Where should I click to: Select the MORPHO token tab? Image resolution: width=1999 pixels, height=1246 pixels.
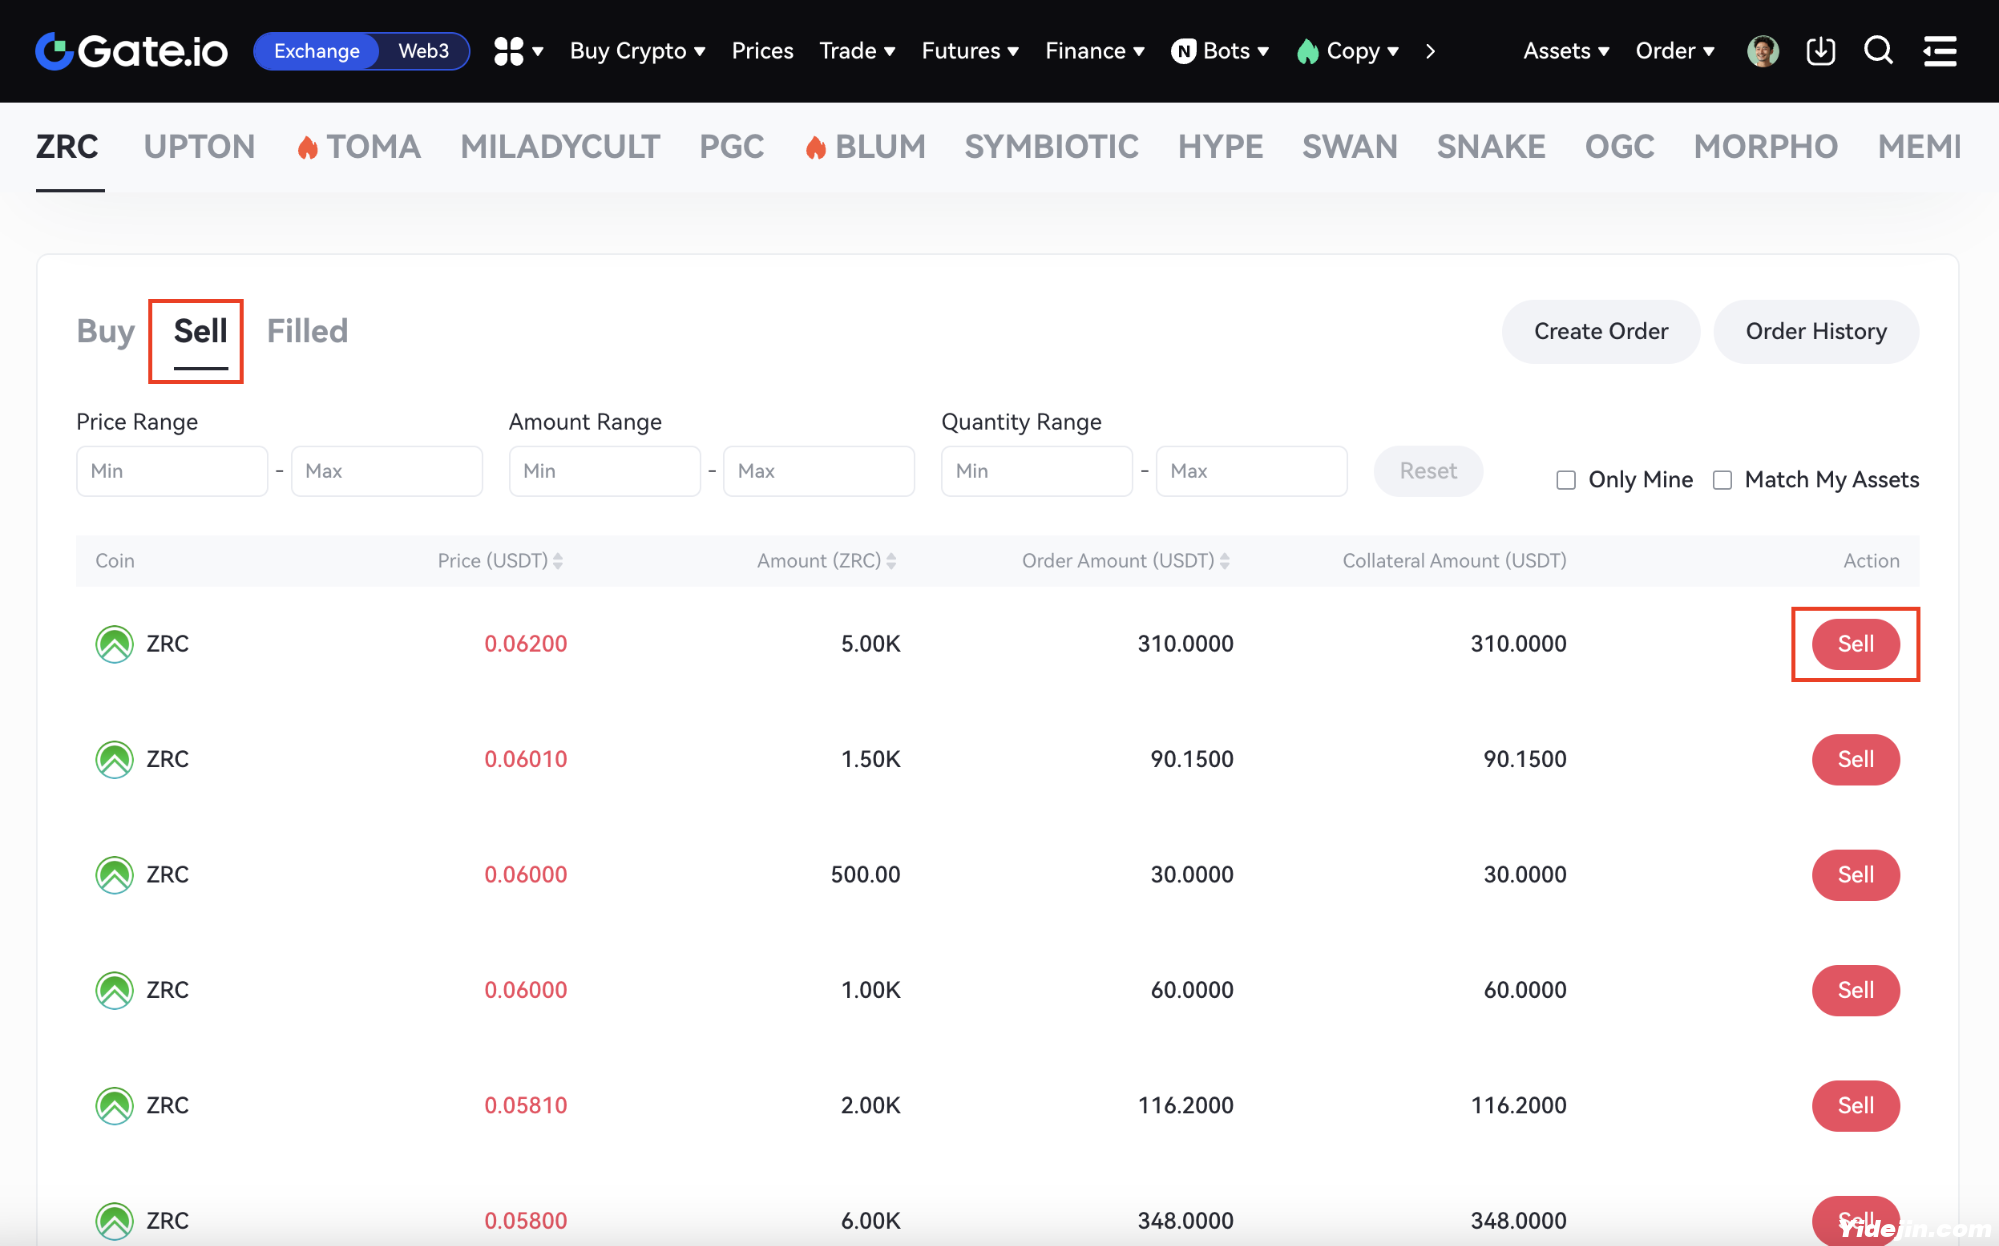pyautogui.click(x=1765, y=147)
